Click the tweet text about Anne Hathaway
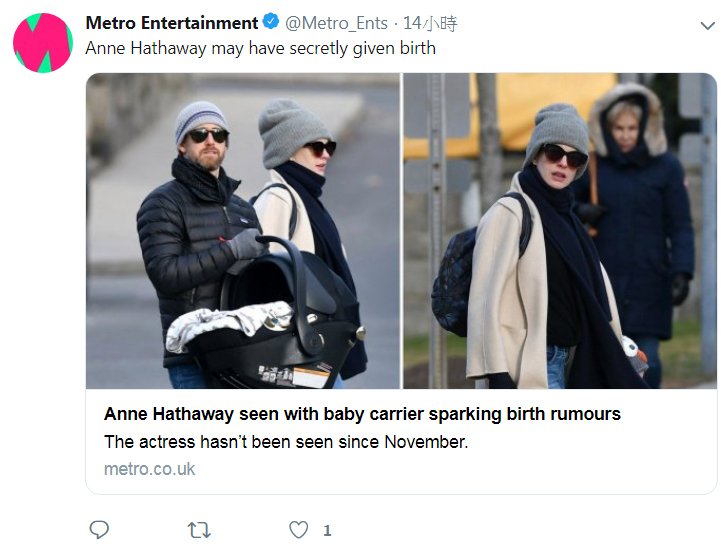The height and width of the screenshot is (551, 727). click(260, 47)
